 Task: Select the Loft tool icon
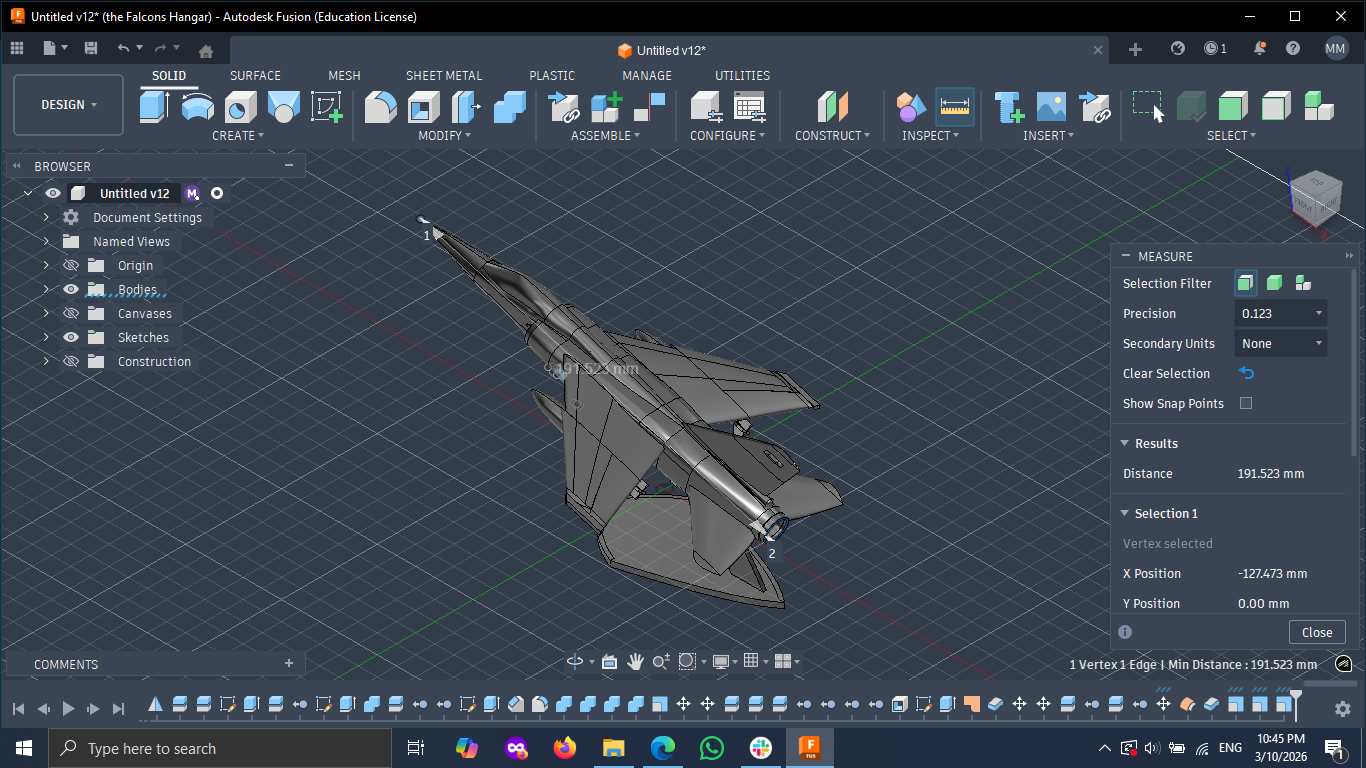[284, 106]
